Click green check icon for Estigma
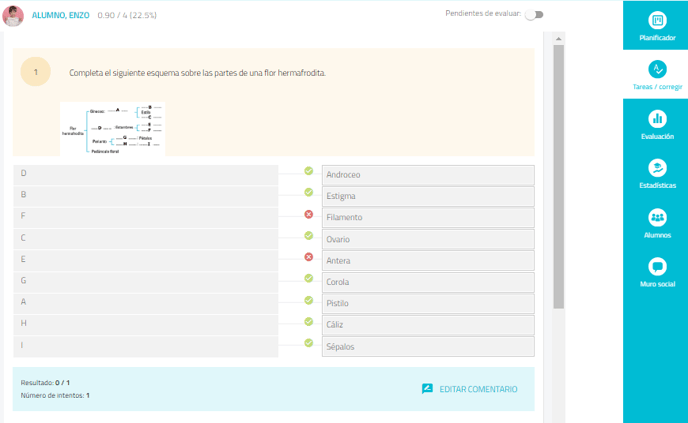Image resolution: width=688 pixels, height=423 pixels. [x=309, y=192]
